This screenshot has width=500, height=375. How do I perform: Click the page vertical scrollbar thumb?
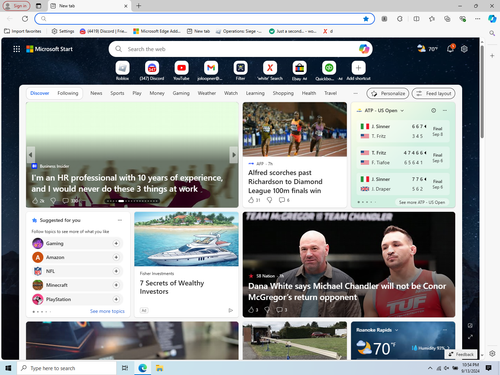coord(482,92)
